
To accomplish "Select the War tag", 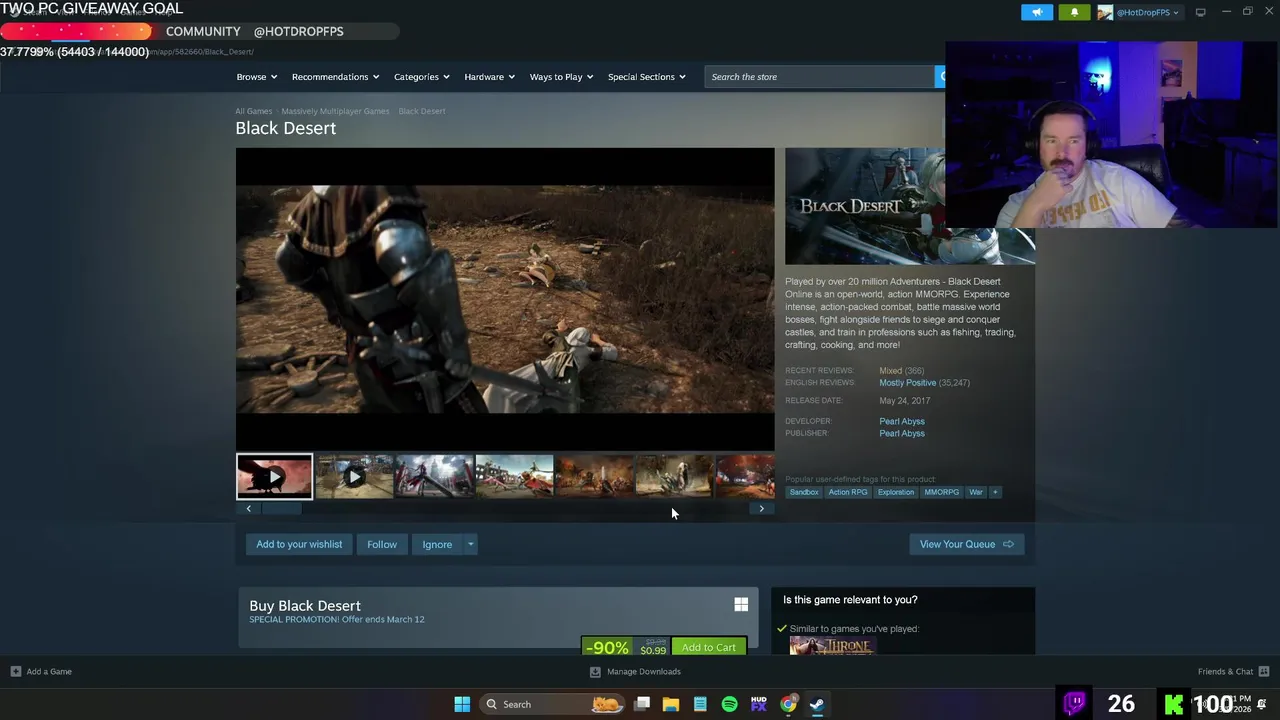I will point(976,492).
